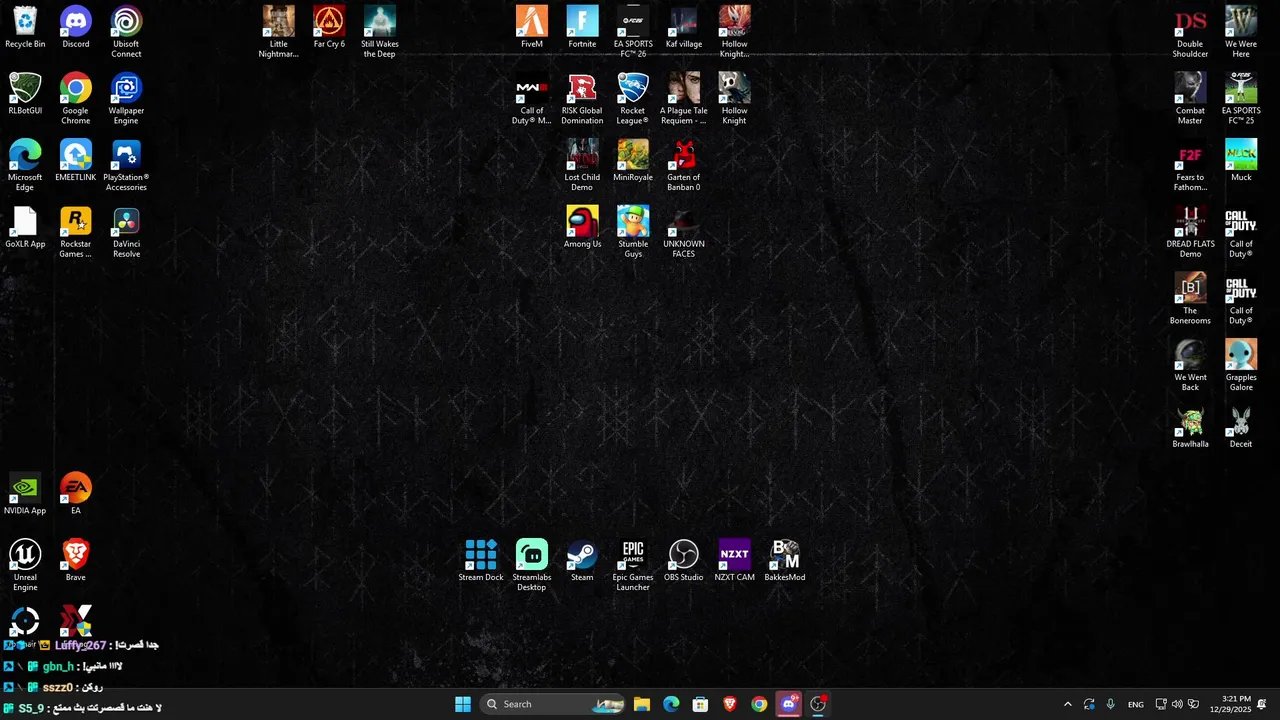This screenshot has height=720, width=1280.
Task: Open the Epic Games Launcher icon
Action: 633,565
